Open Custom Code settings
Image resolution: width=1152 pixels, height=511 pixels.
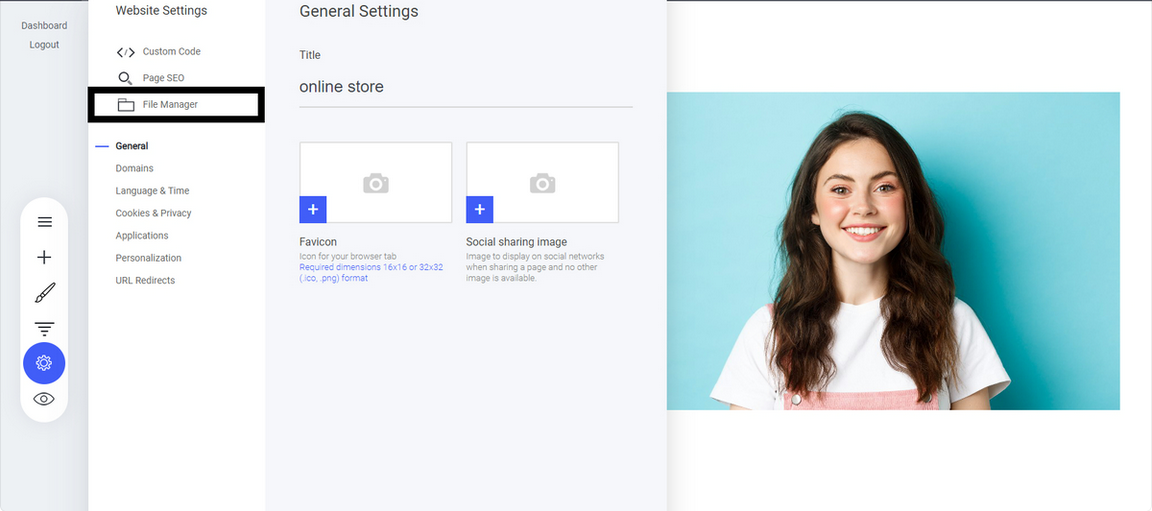(x=172, y=51)
